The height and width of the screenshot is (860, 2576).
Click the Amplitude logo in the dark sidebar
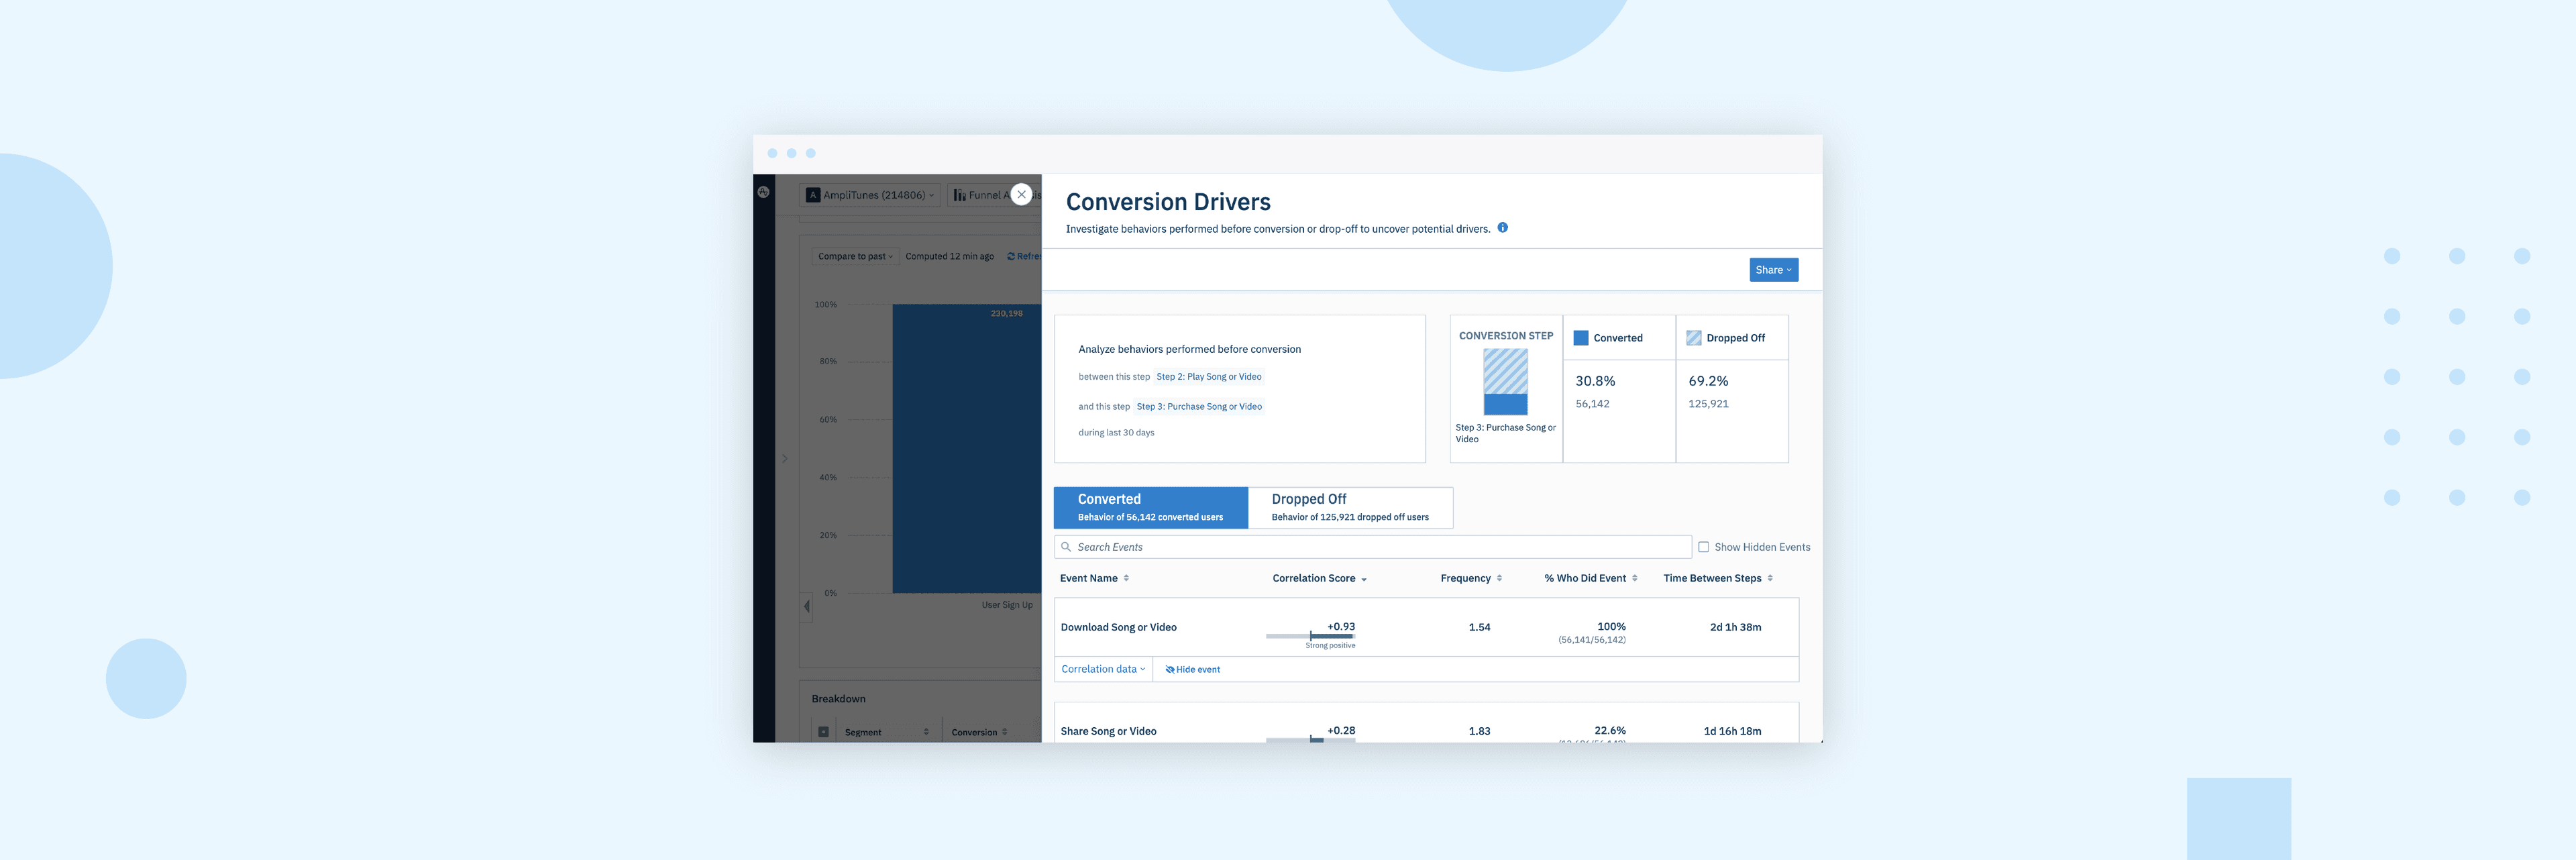[764, 192]
